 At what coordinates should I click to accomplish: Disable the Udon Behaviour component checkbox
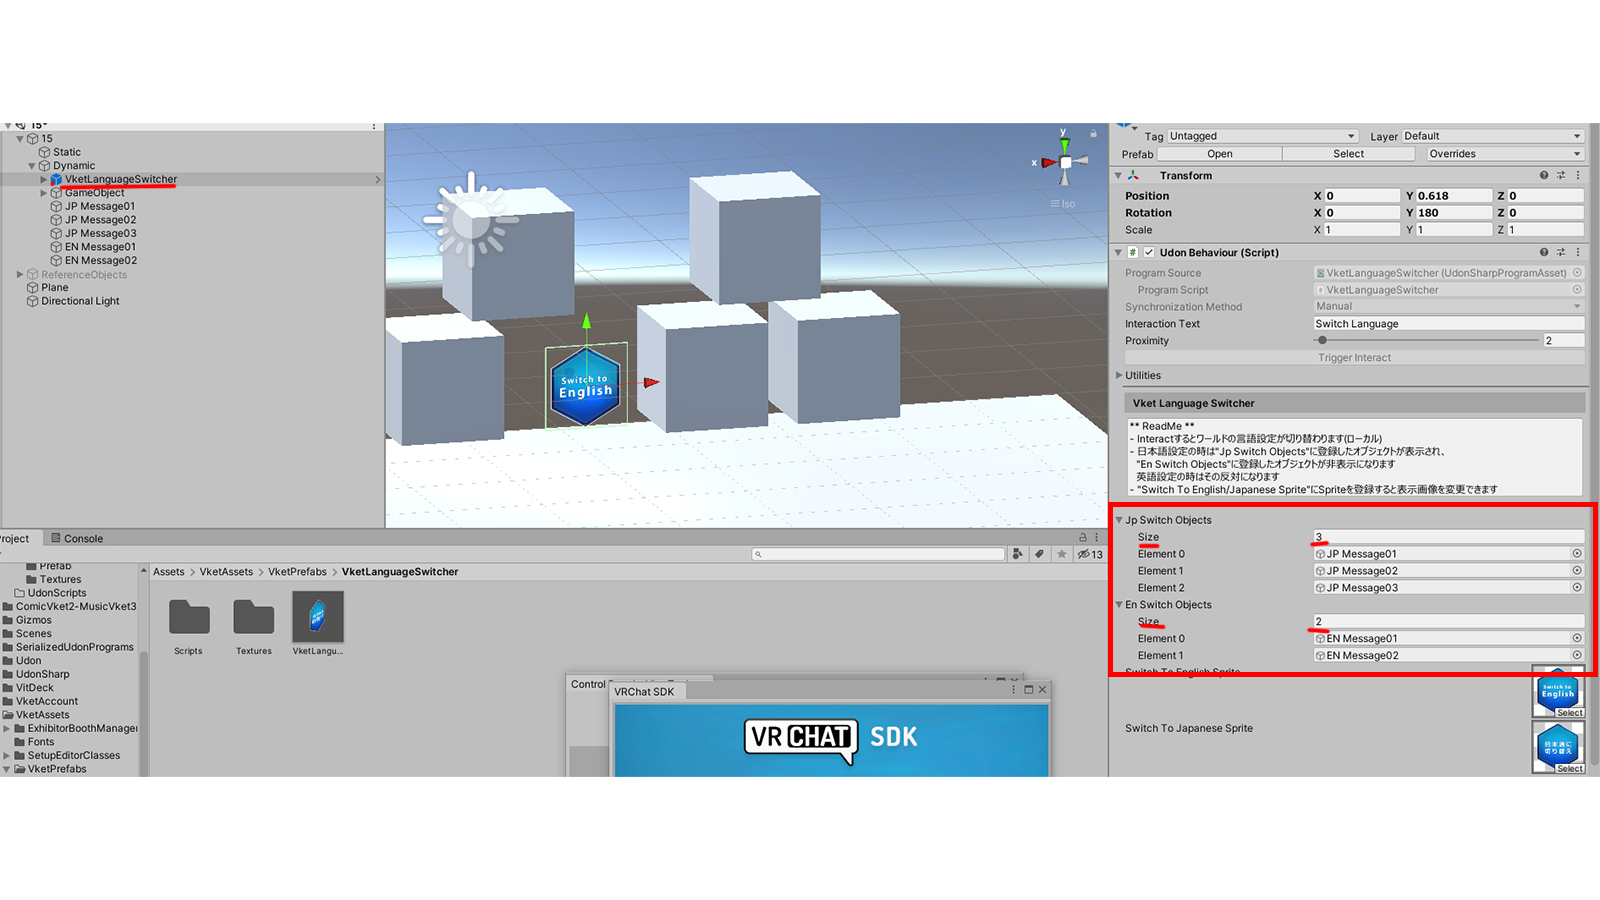[1149, 252]
